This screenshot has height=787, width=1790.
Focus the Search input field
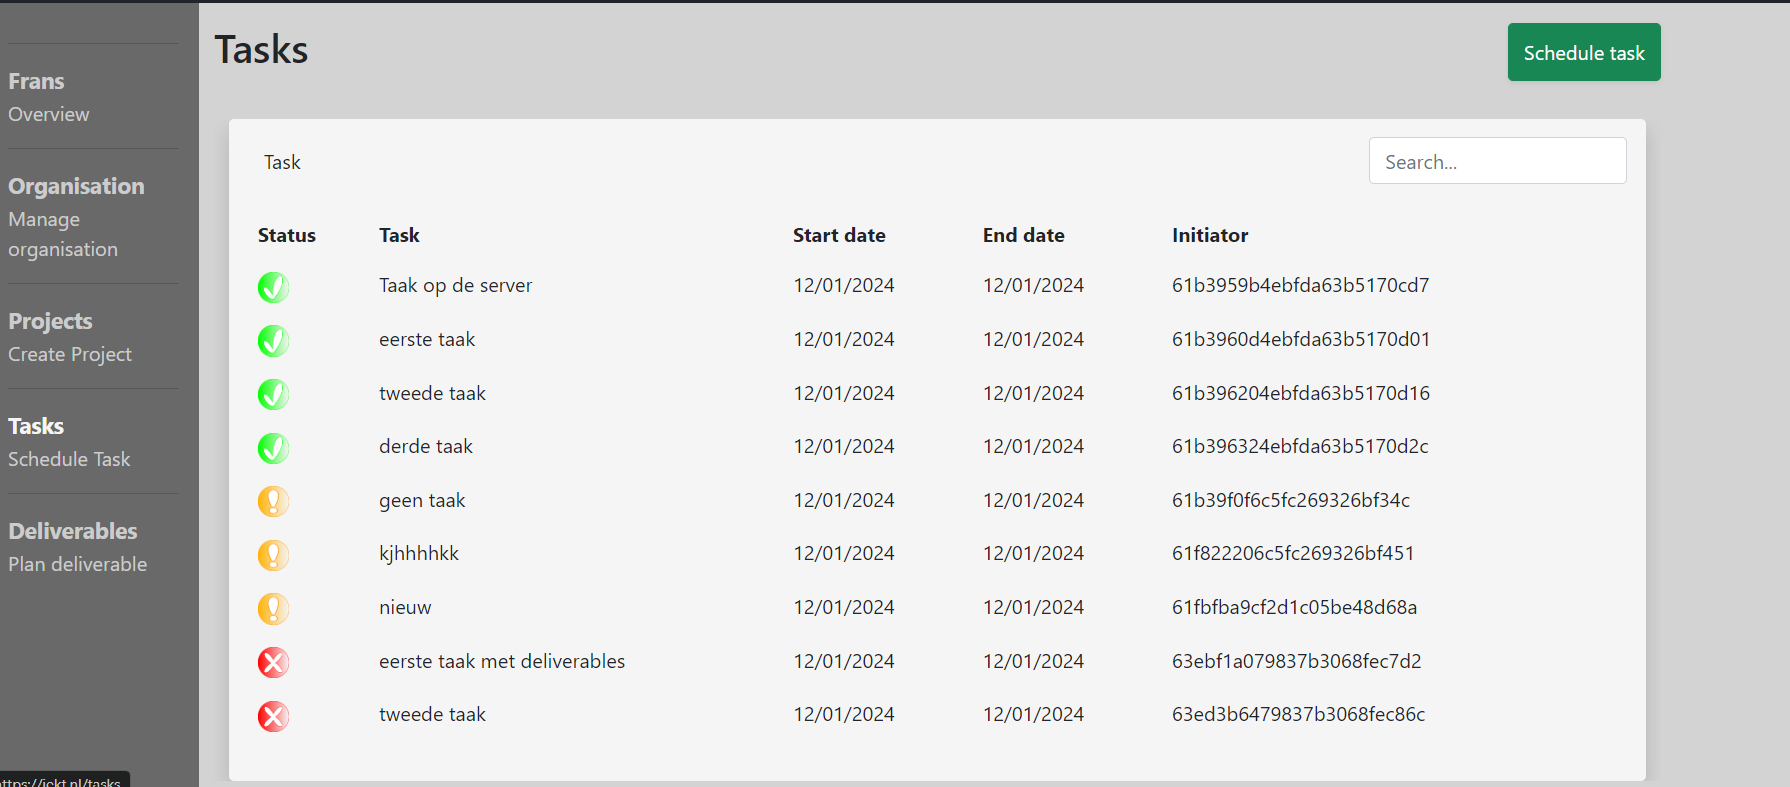click(x=1497, y=161)
